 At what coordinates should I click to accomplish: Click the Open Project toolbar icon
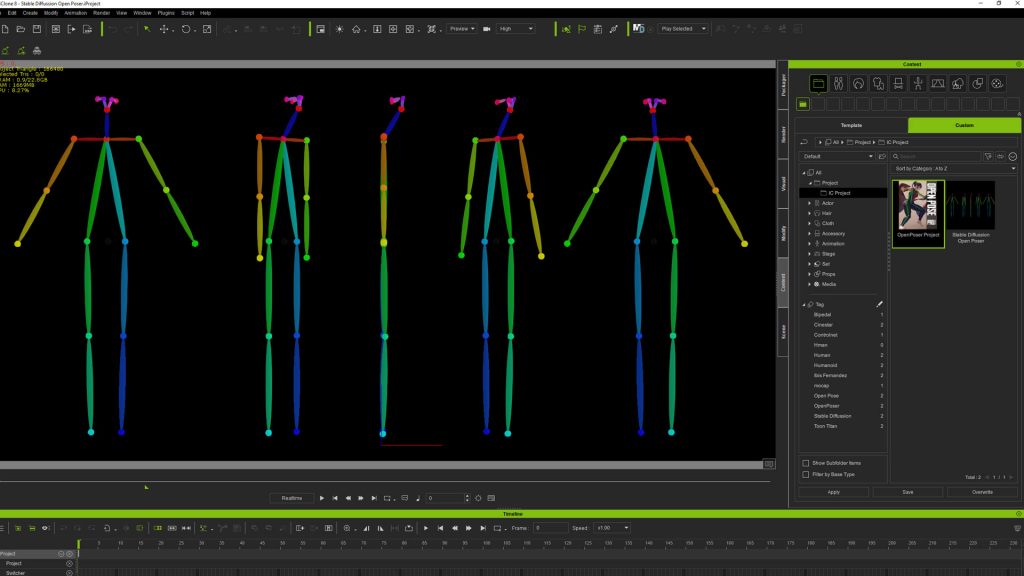[x=19, y=29]
